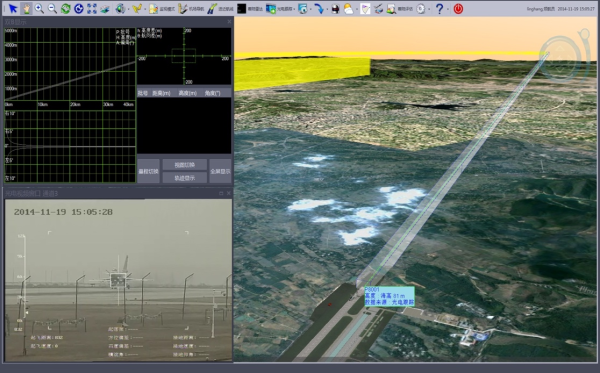Screen dimensions: 600x373
Task: Click the 视图切换 view switch button
Action: pyautogui.click(x=184, y=165)
